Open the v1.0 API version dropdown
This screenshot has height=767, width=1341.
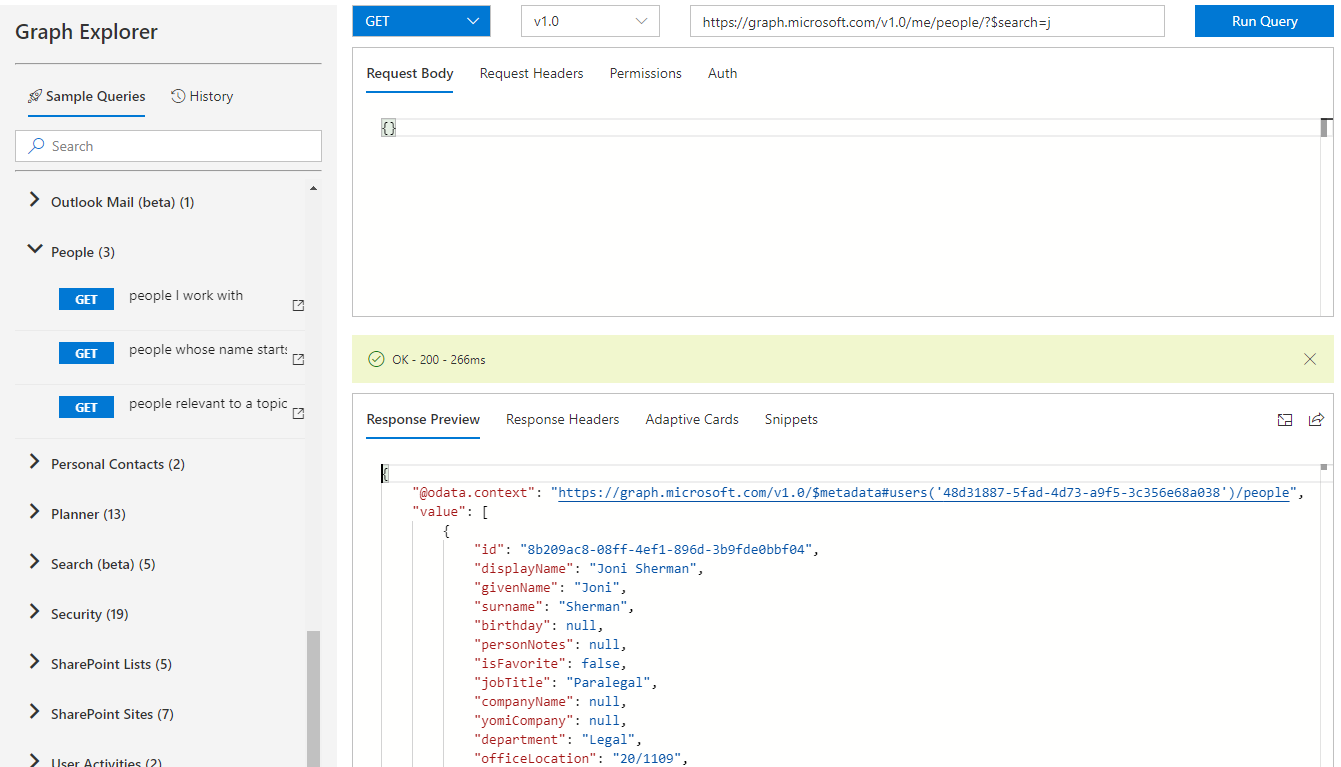click(590, 21)
